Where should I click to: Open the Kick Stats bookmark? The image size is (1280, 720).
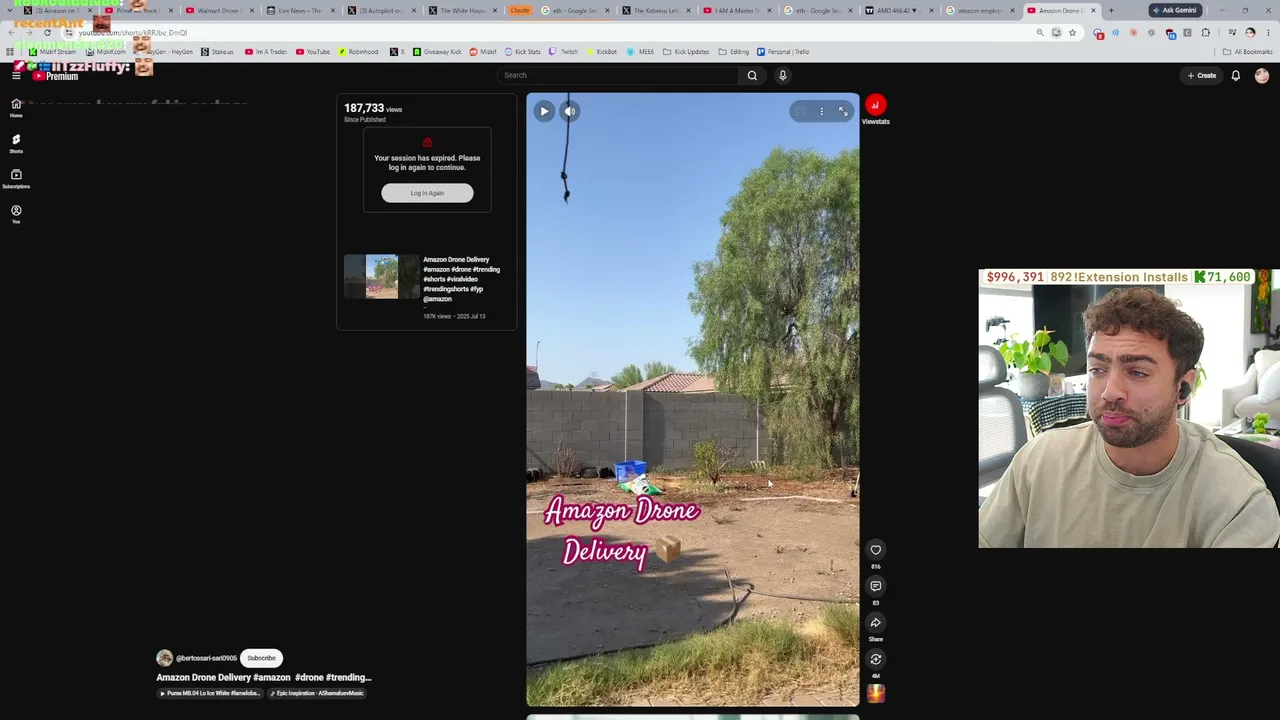click(x=522, y=52)
